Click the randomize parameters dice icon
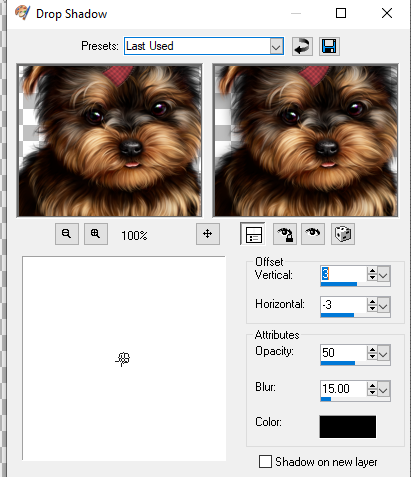The width and height of the screenshot is (411, 477). [x=343, y=234]
